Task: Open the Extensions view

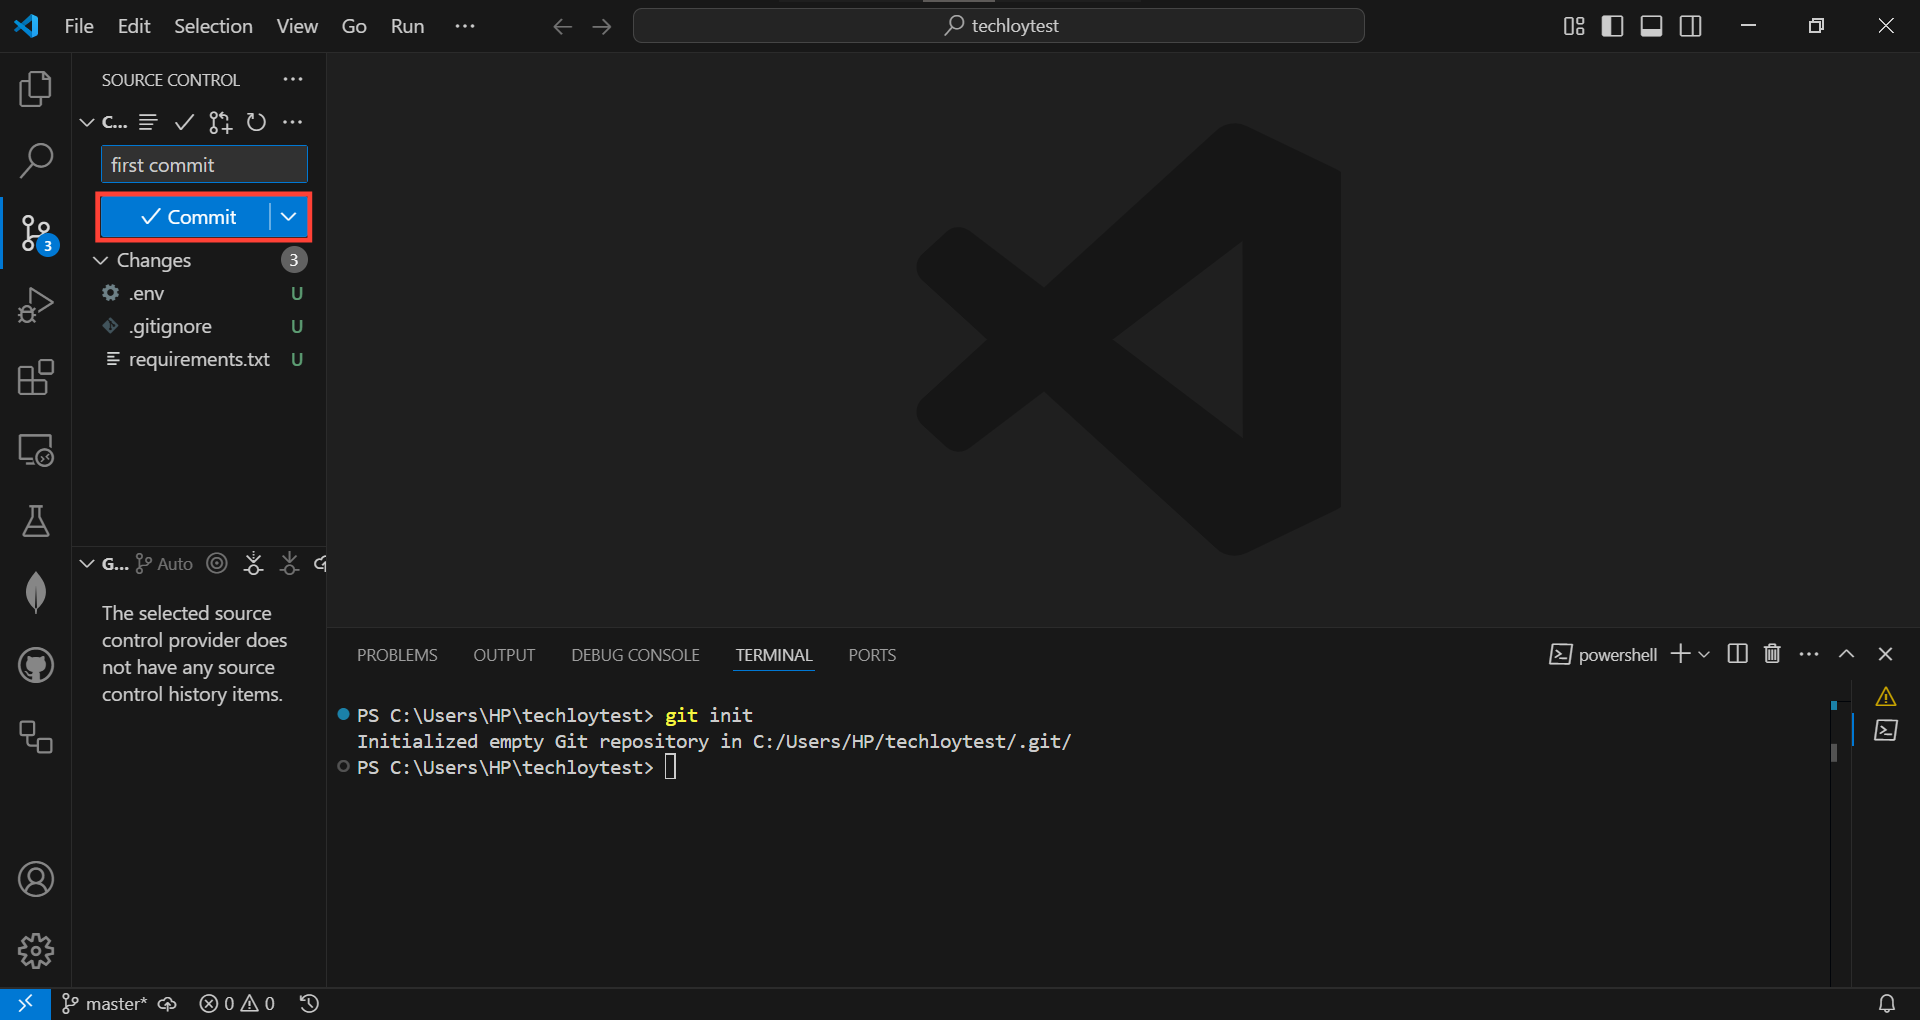Action: 36,378
